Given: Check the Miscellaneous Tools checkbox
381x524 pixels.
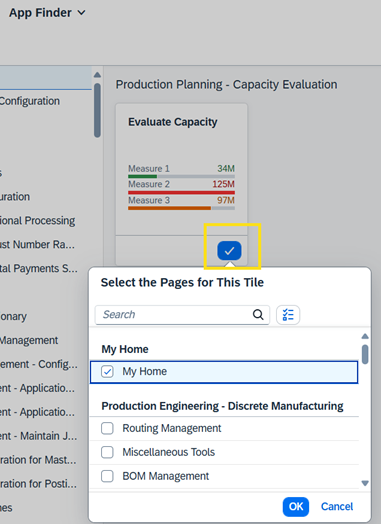Looking at the screenshot, I should click(x=107, y=452).
